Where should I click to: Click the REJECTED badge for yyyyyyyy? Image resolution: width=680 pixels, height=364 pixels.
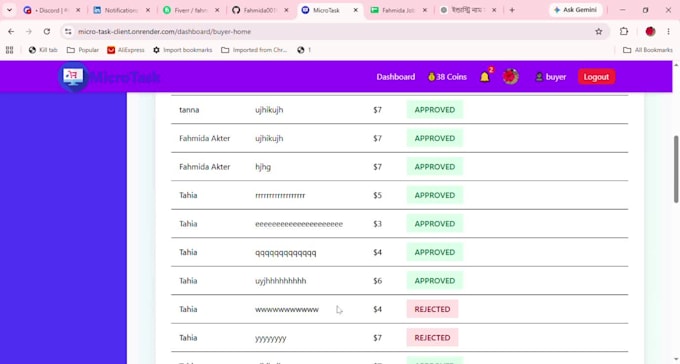point(432,338)
